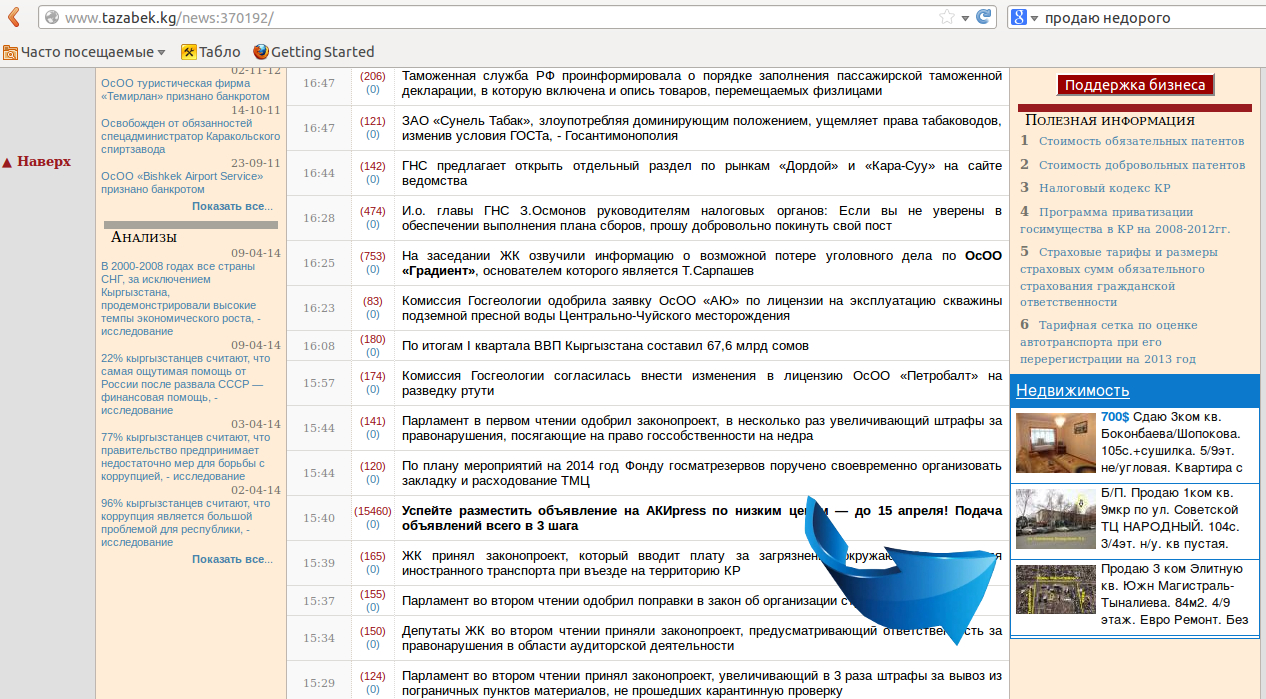This screenshot has height=699, width=1266.
Task: Click Показать все under Анализы section
Action: click(x=232, y=559)
